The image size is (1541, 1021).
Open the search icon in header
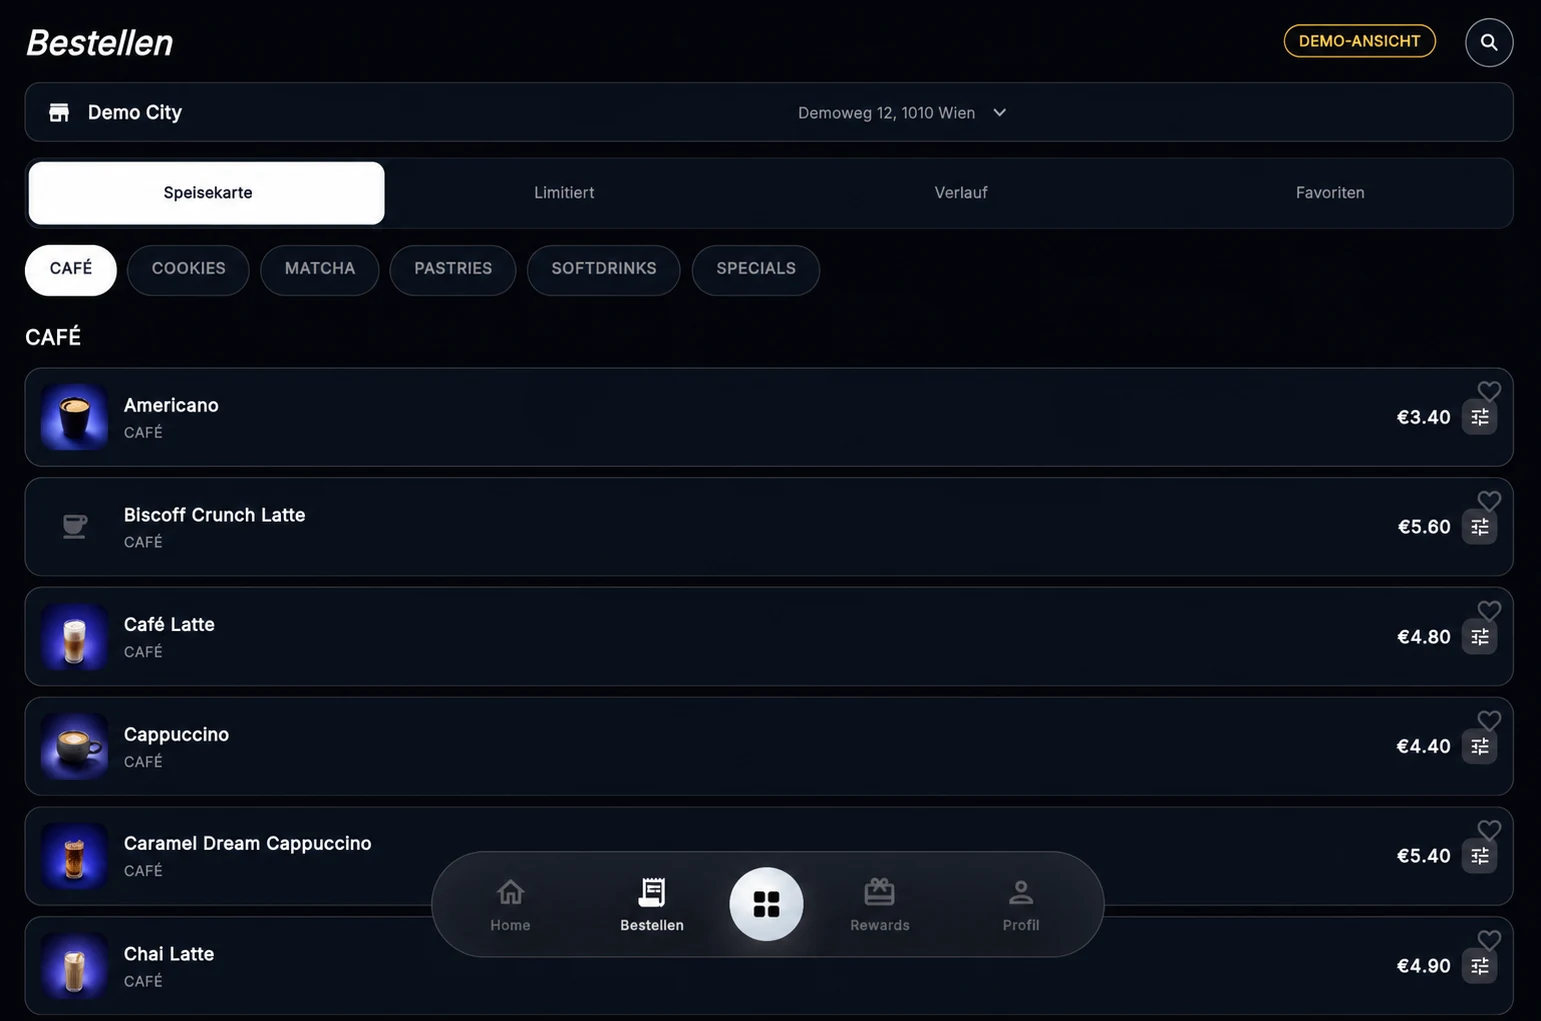(x=1488, y=42)
